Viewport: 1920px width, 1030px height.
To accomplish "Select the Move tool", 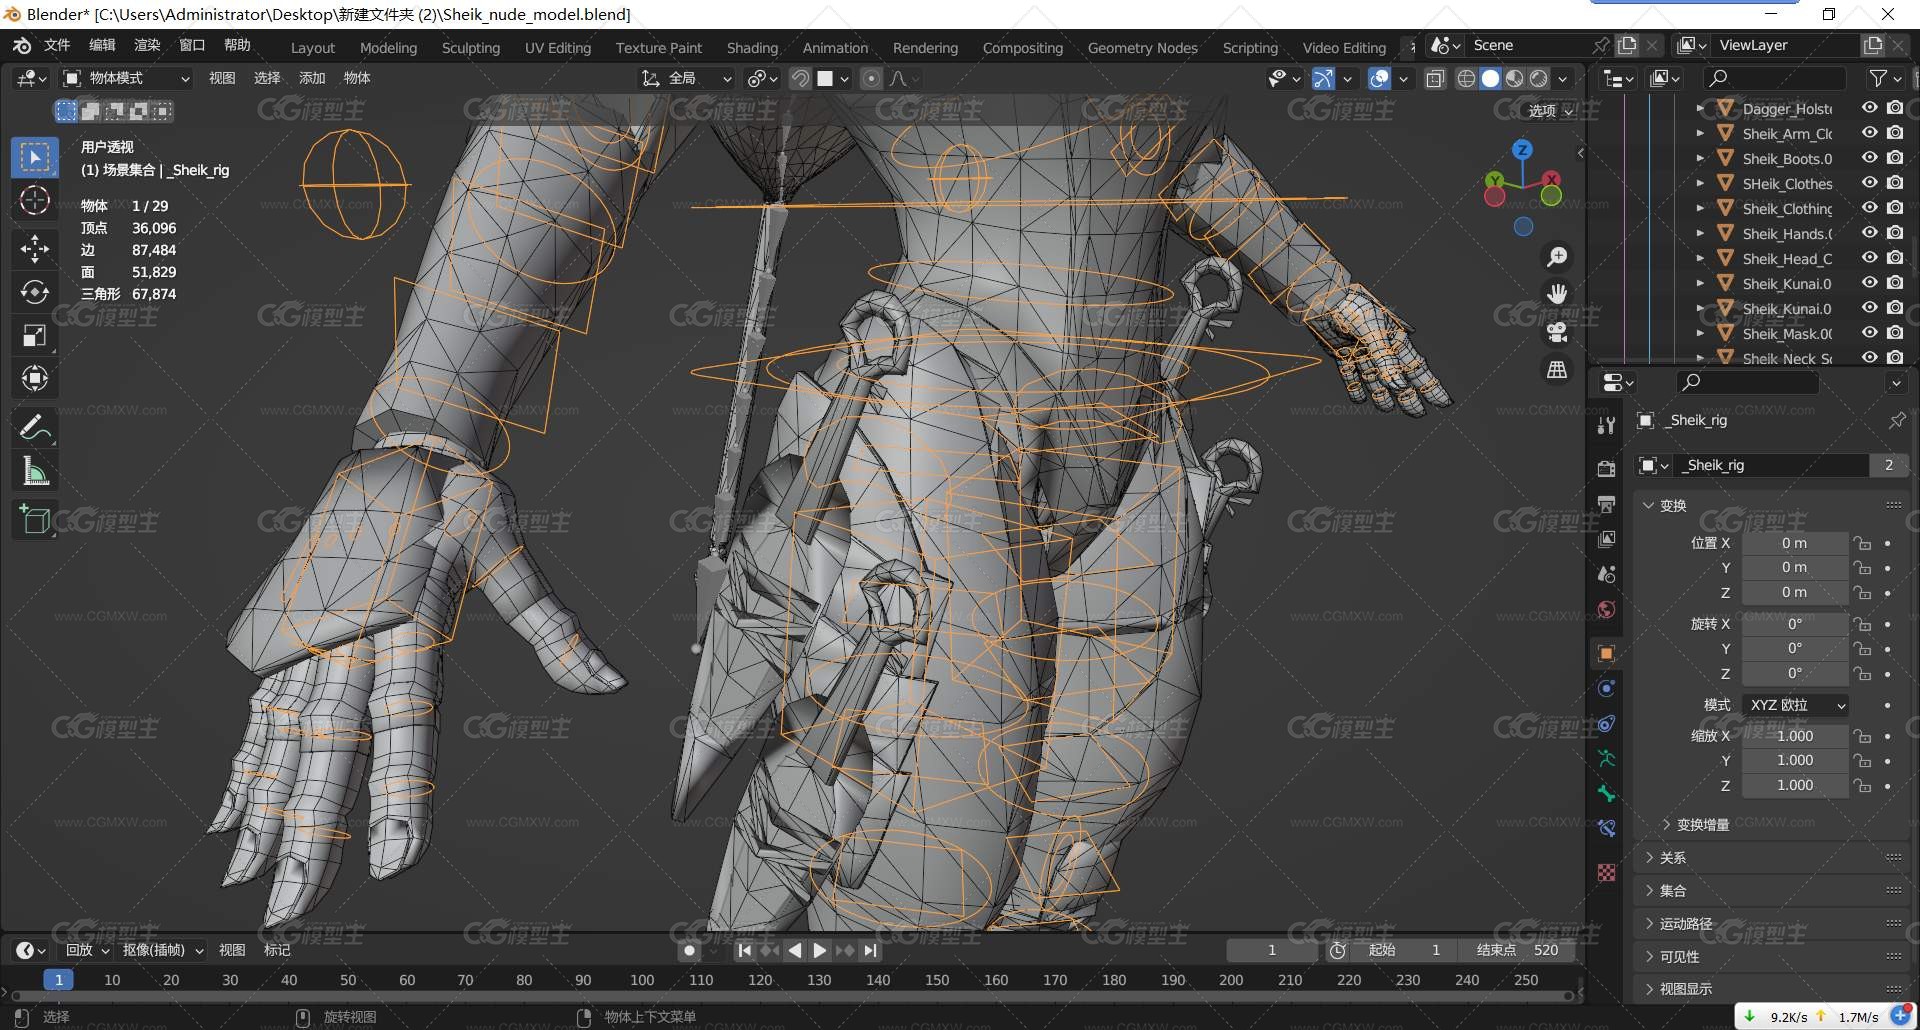I will (35, 248).
